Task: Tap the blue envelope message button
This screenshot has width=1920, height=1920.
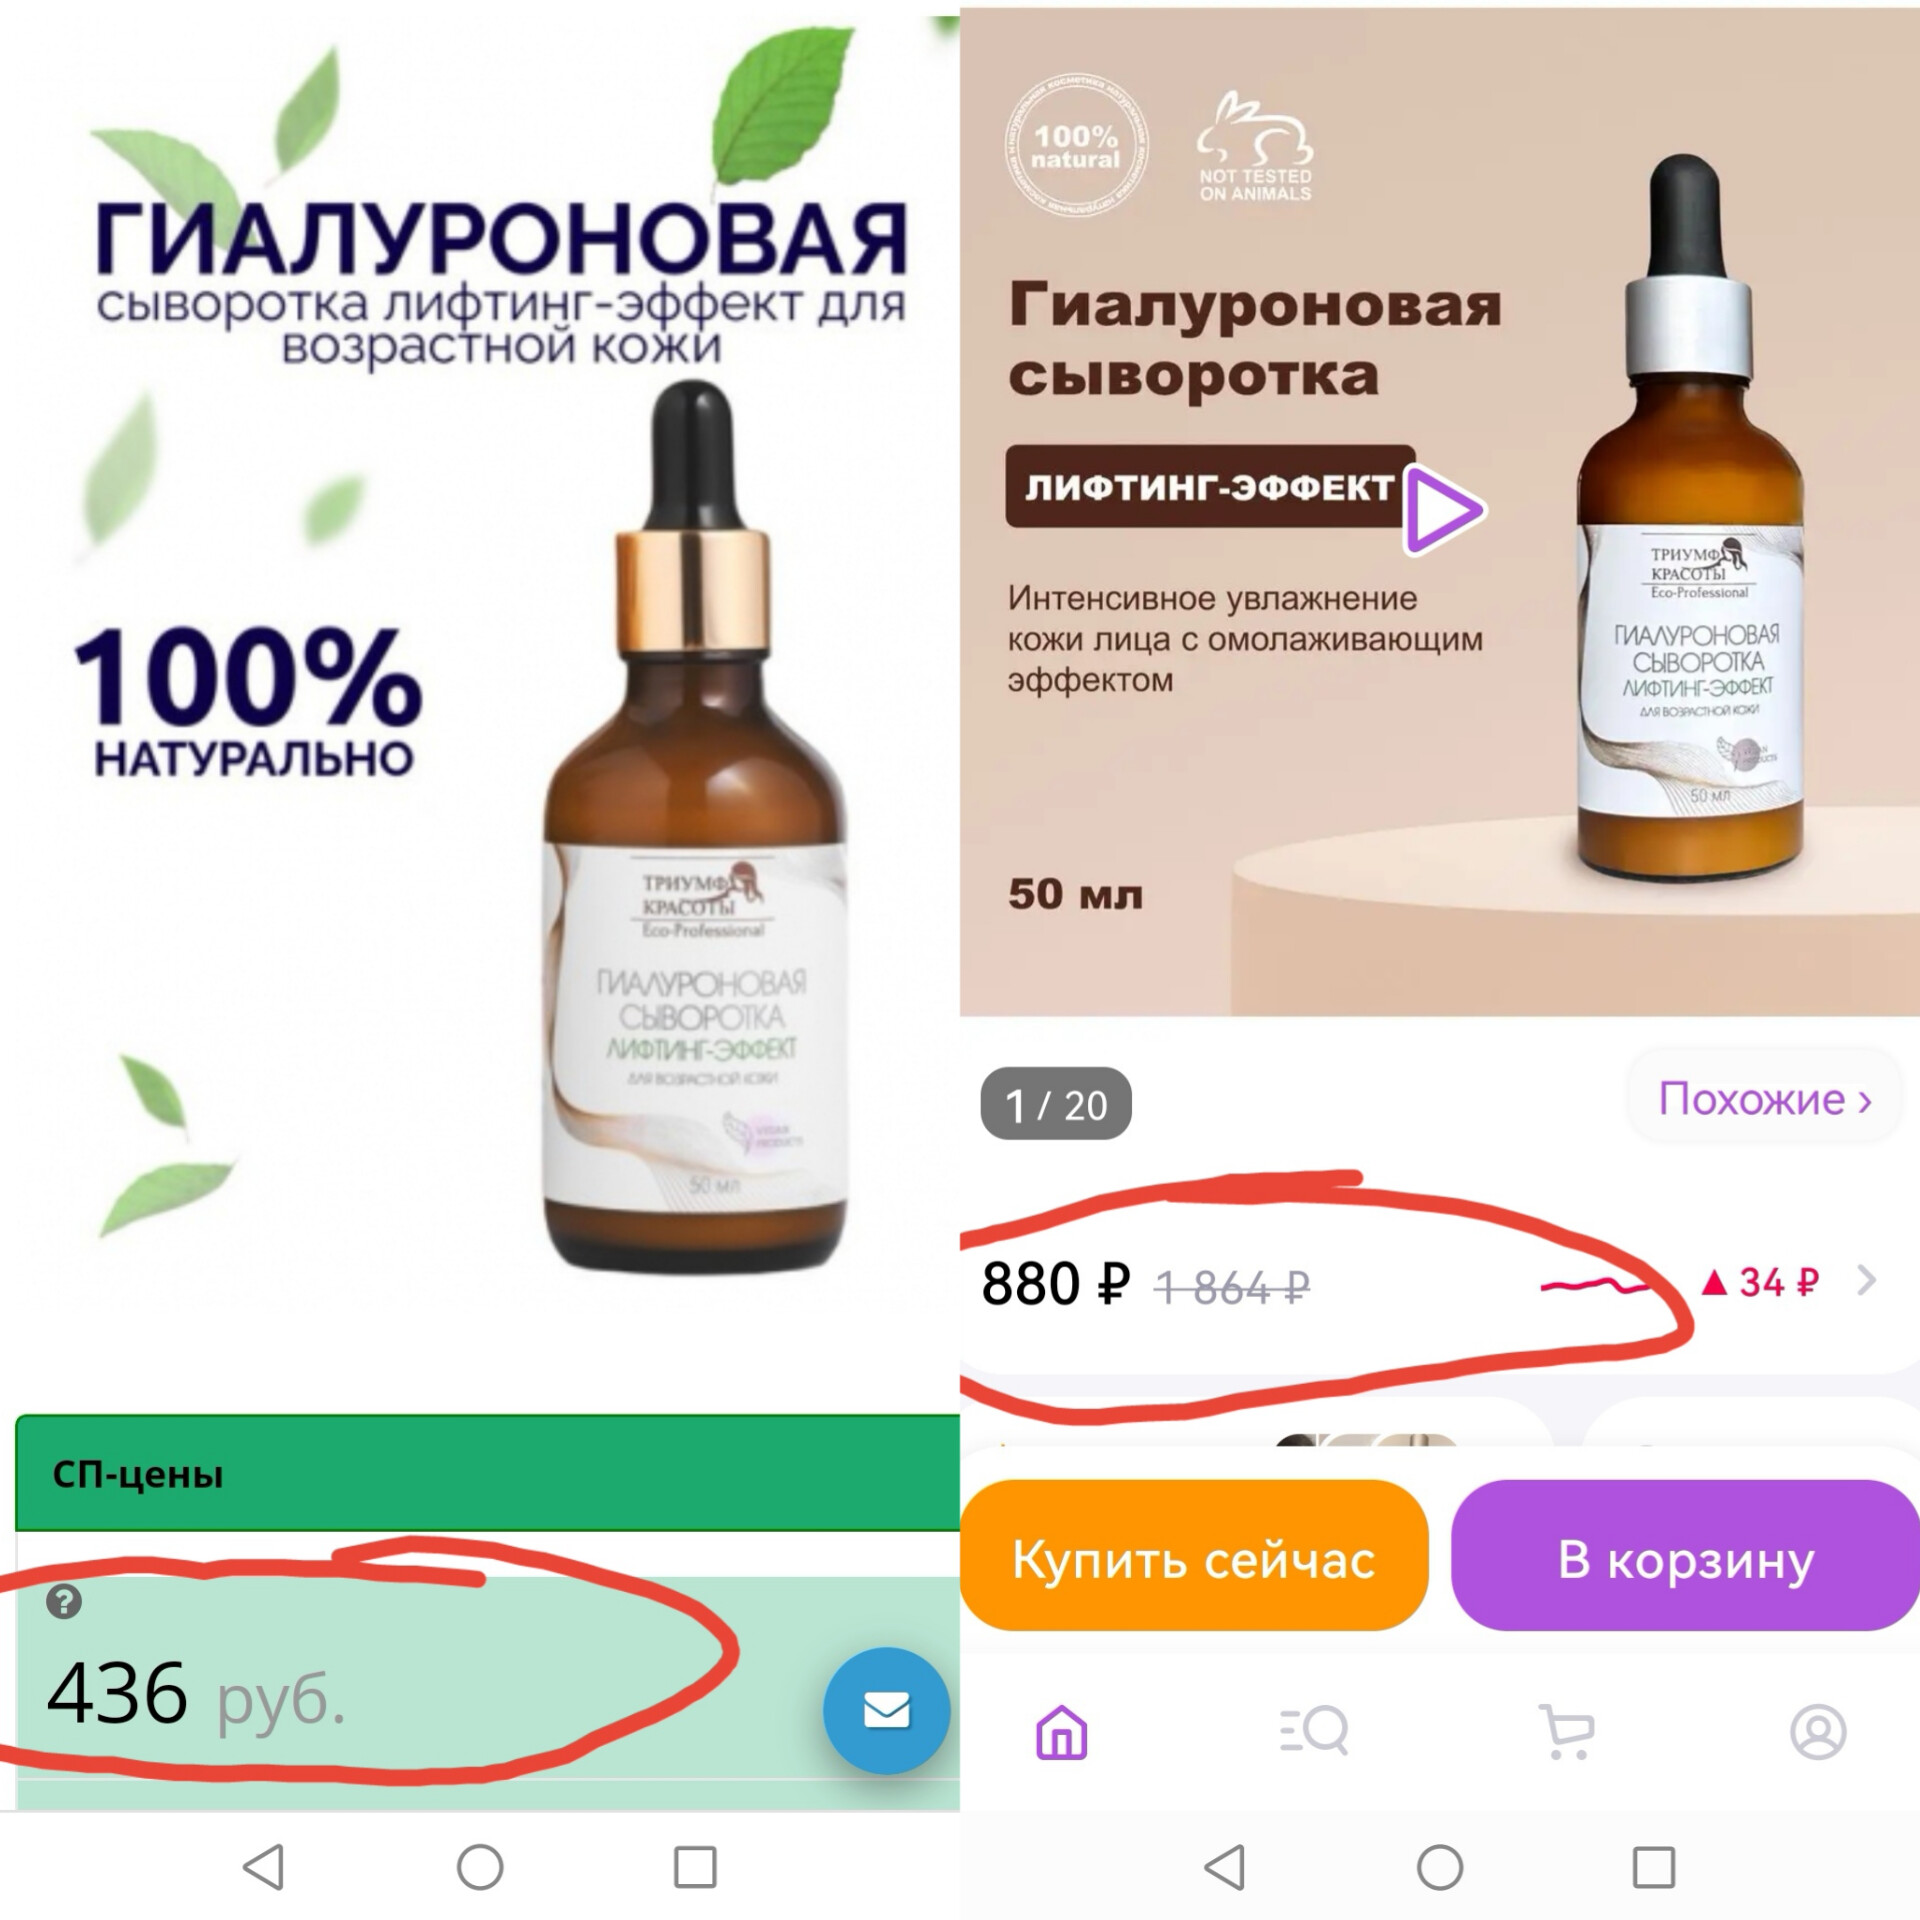Action: (x=886, y=1710)
